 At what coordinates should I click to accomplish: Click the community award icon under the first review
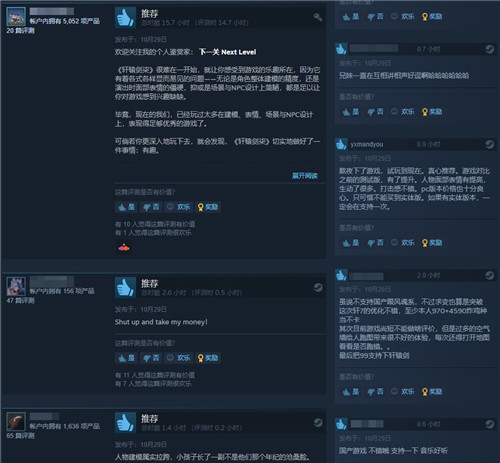click(x=124, y=248)
